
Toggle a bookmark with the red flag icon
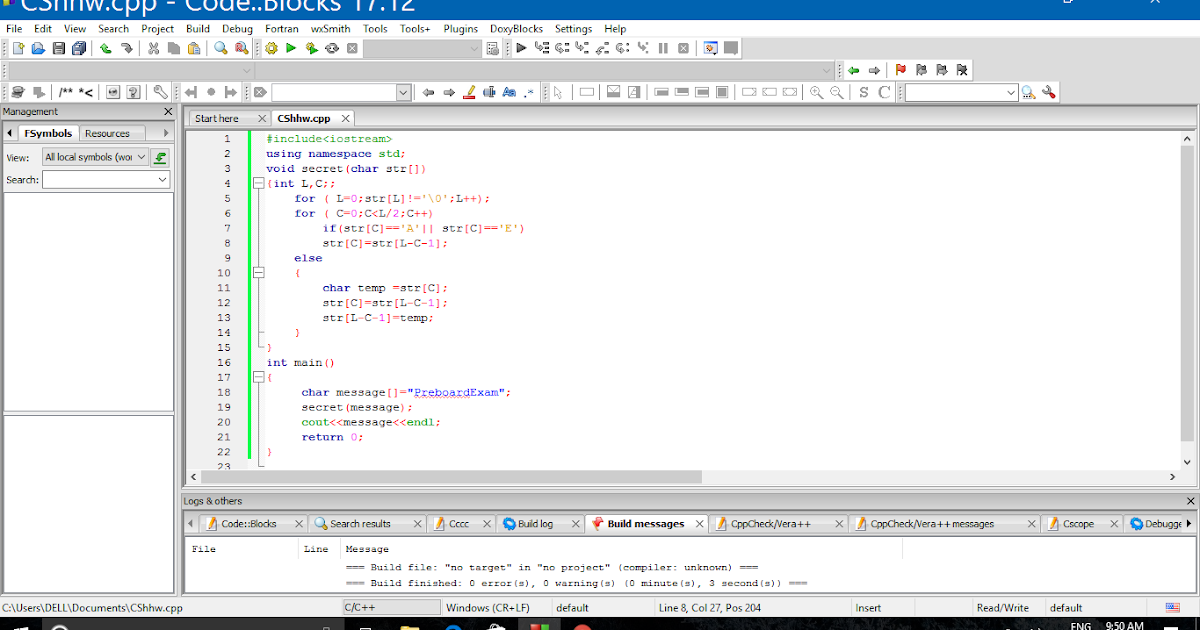900,69
